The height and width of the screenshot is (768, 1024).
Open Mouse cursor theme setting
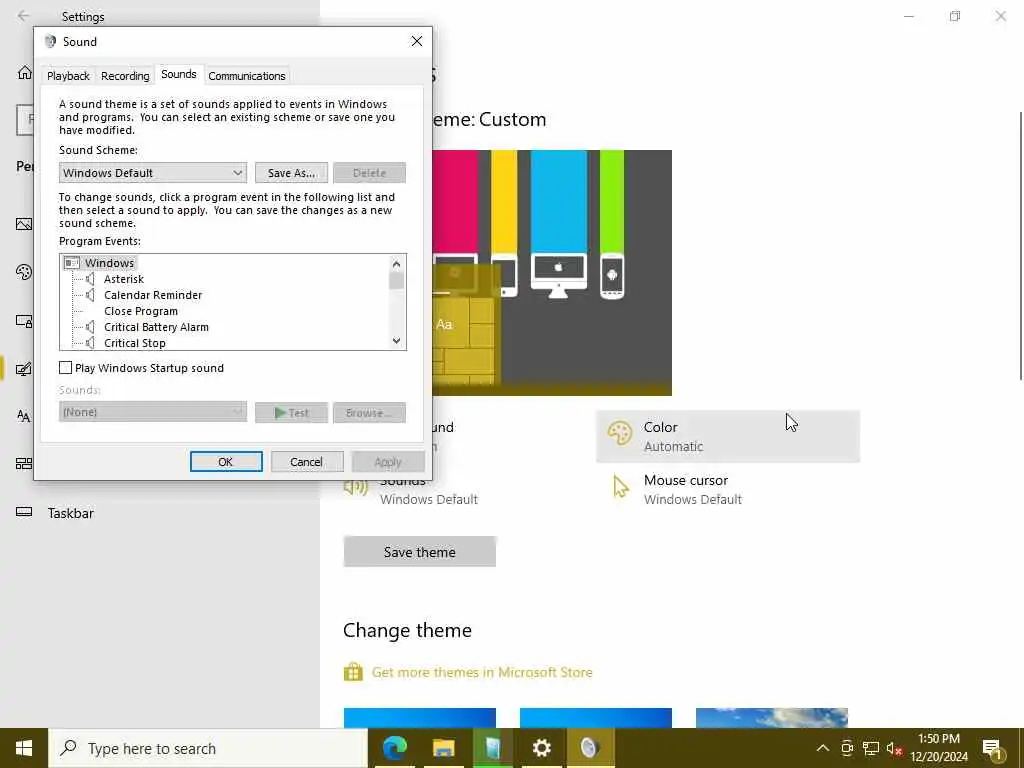728,489
